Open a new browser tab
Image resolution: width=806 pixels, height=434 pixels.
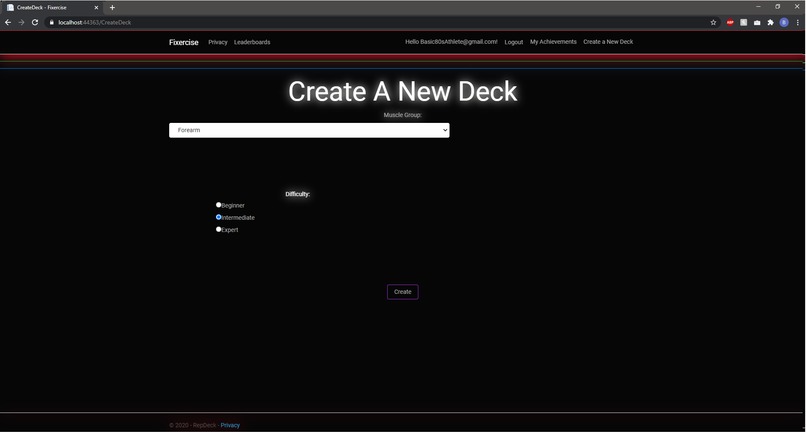112,7
